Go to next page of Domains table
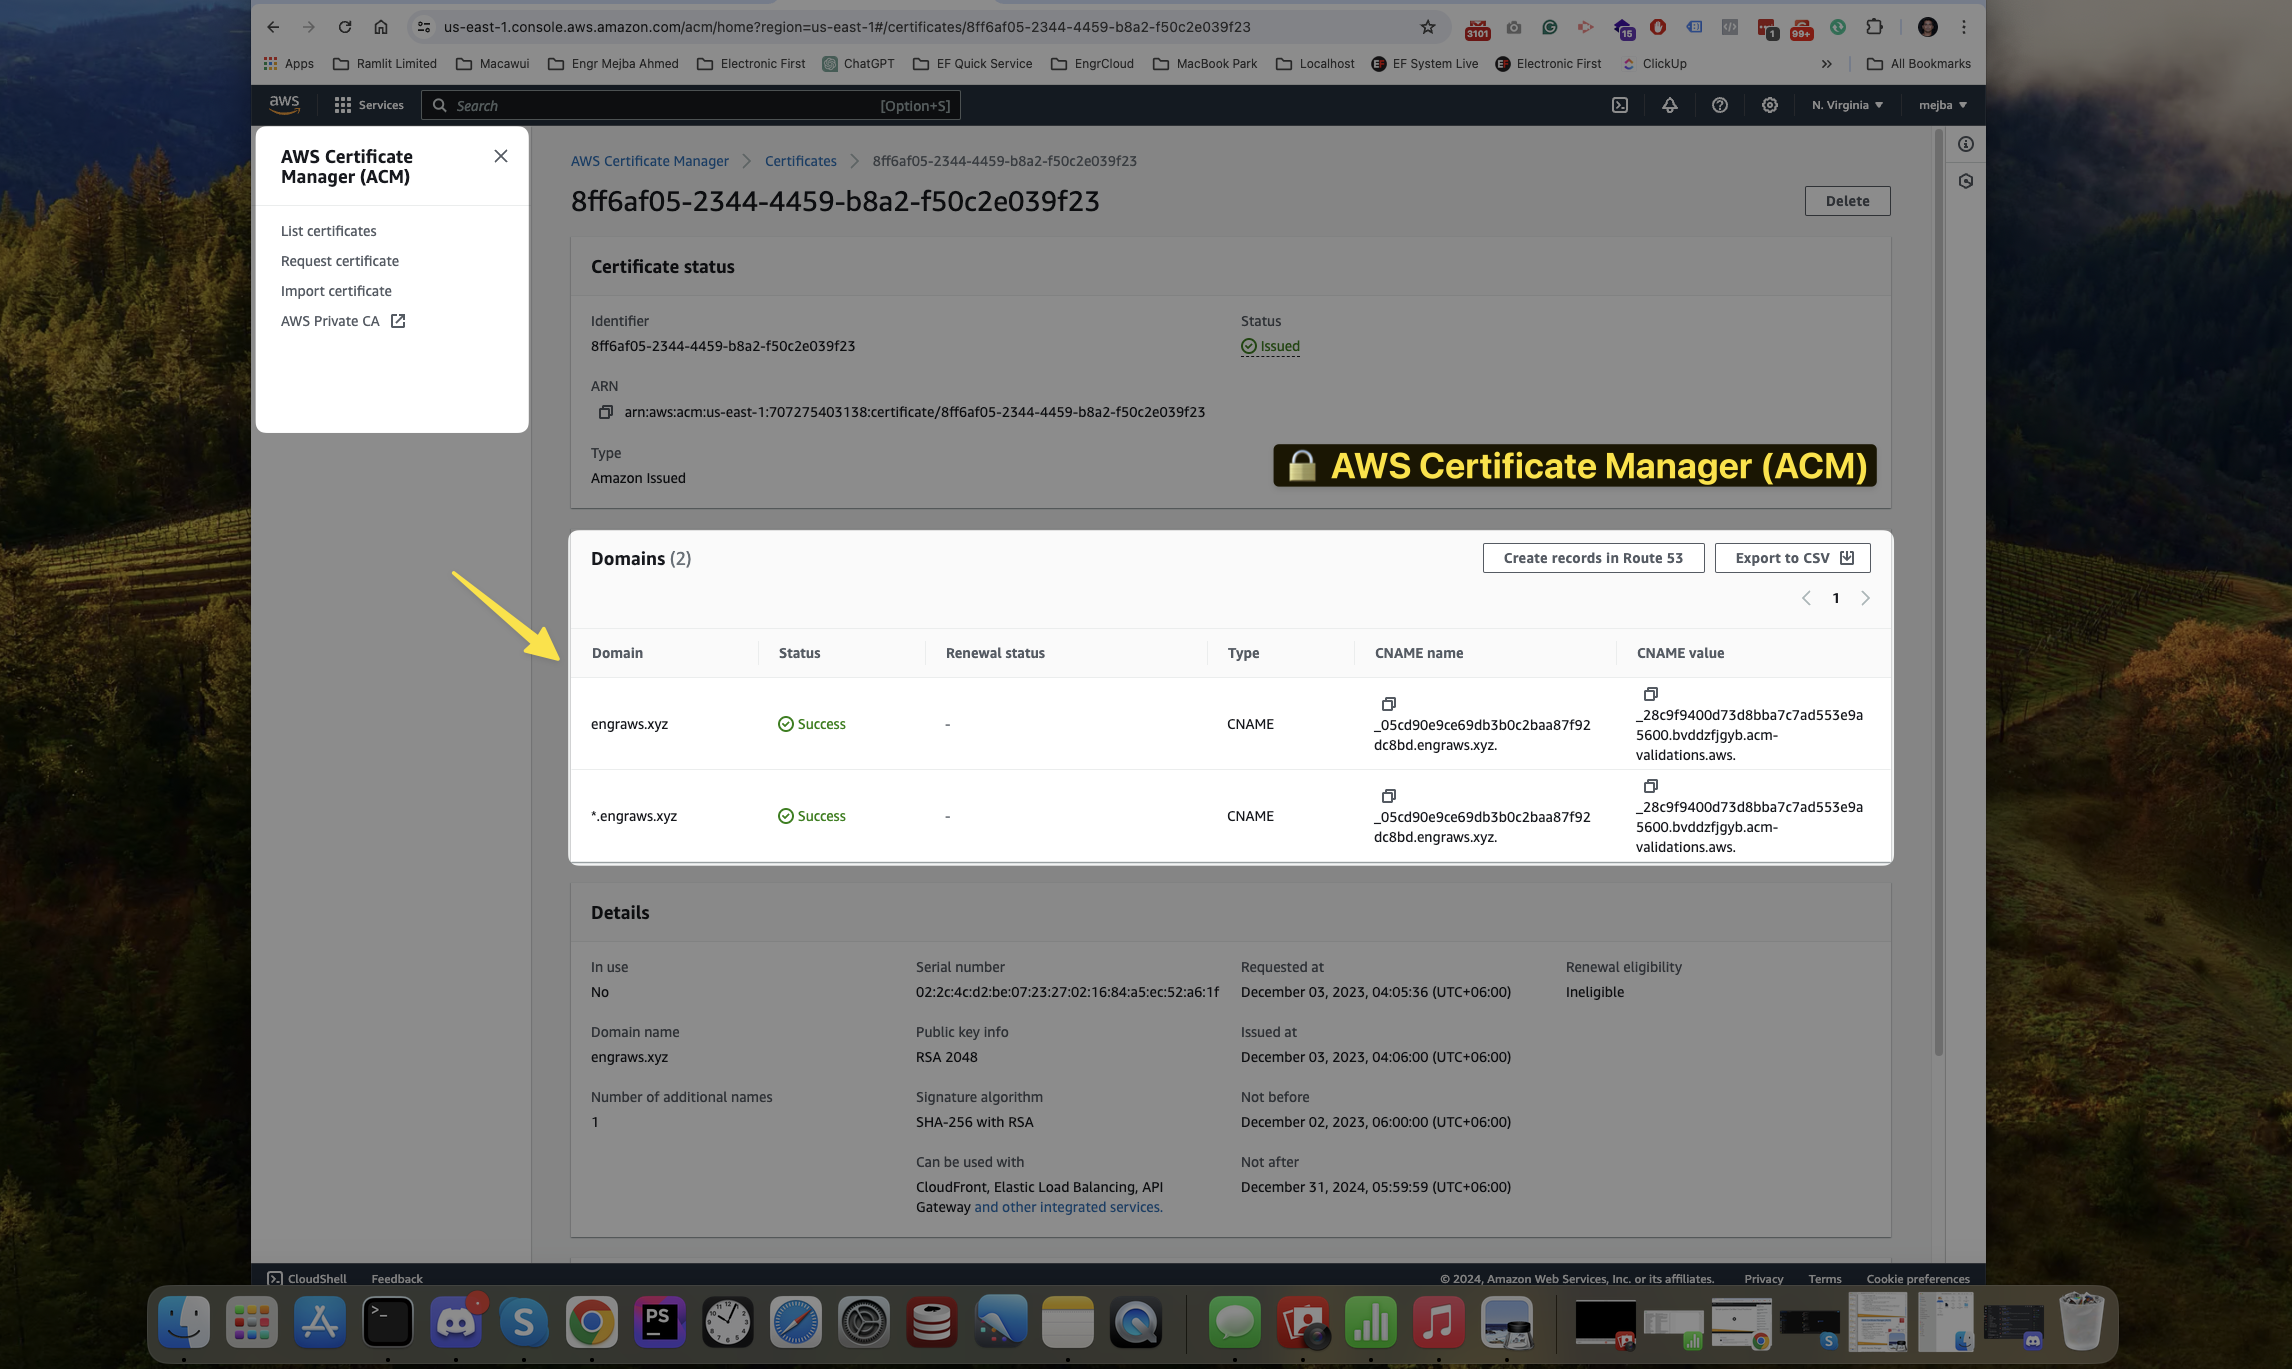 pos(1865,598)
